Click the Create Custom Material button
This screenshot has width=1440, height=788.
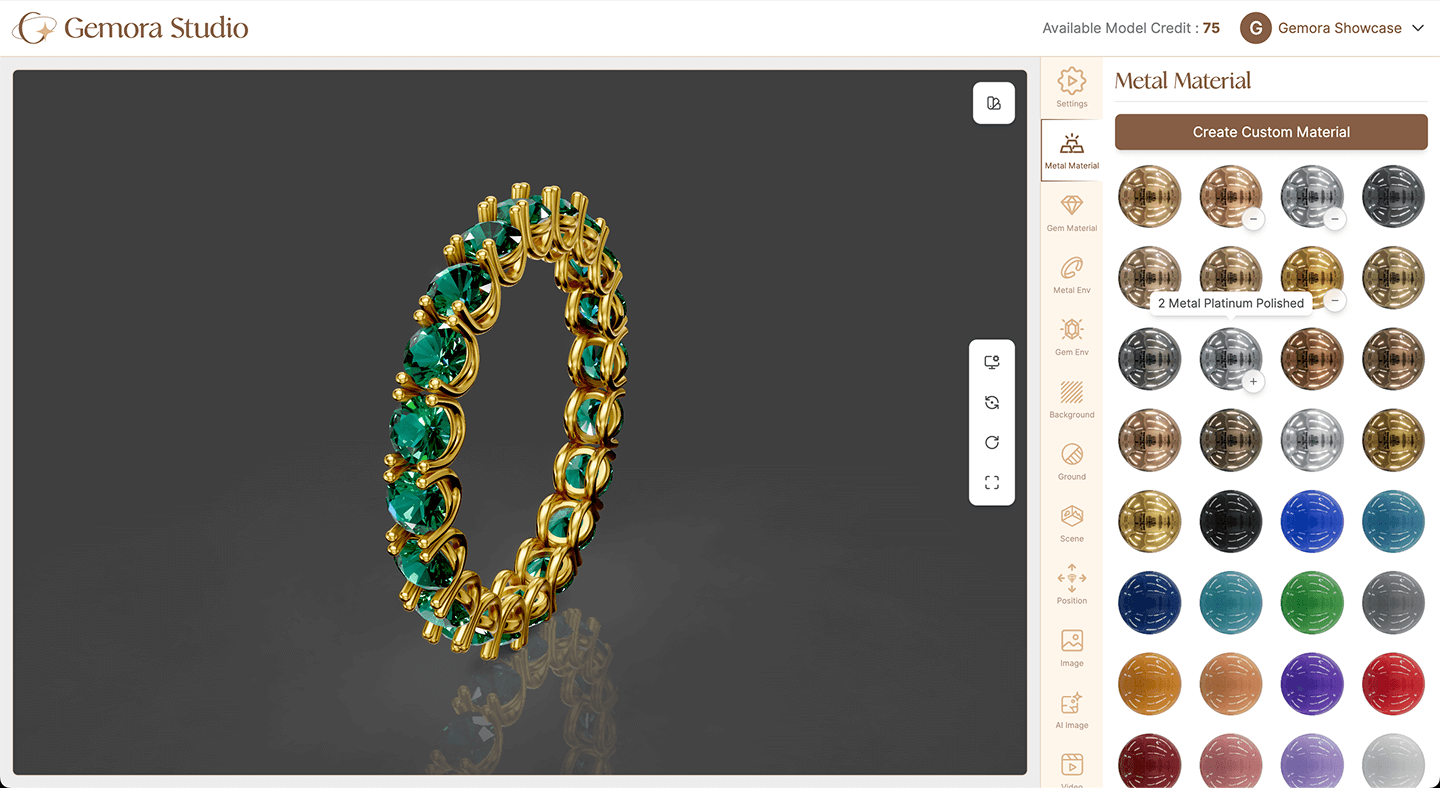tap(1271, 131)
